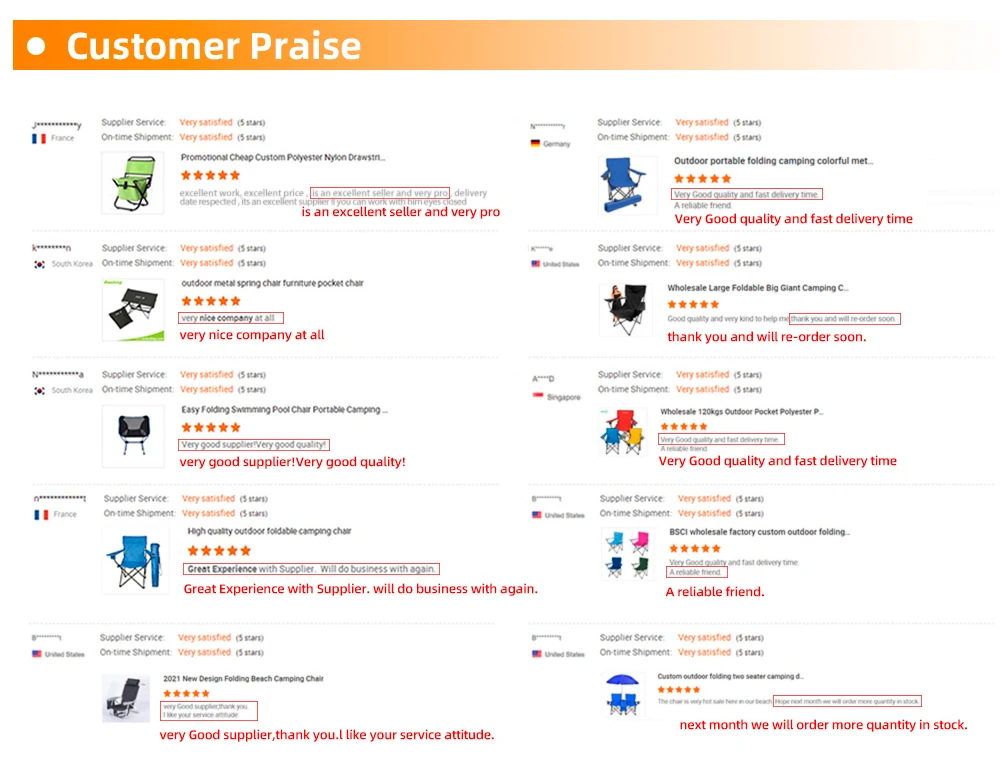Open 'BSCI wholesale factory custom outdoor folding' link
This screenshot has width=1000, height=781.
coord(759,532)
